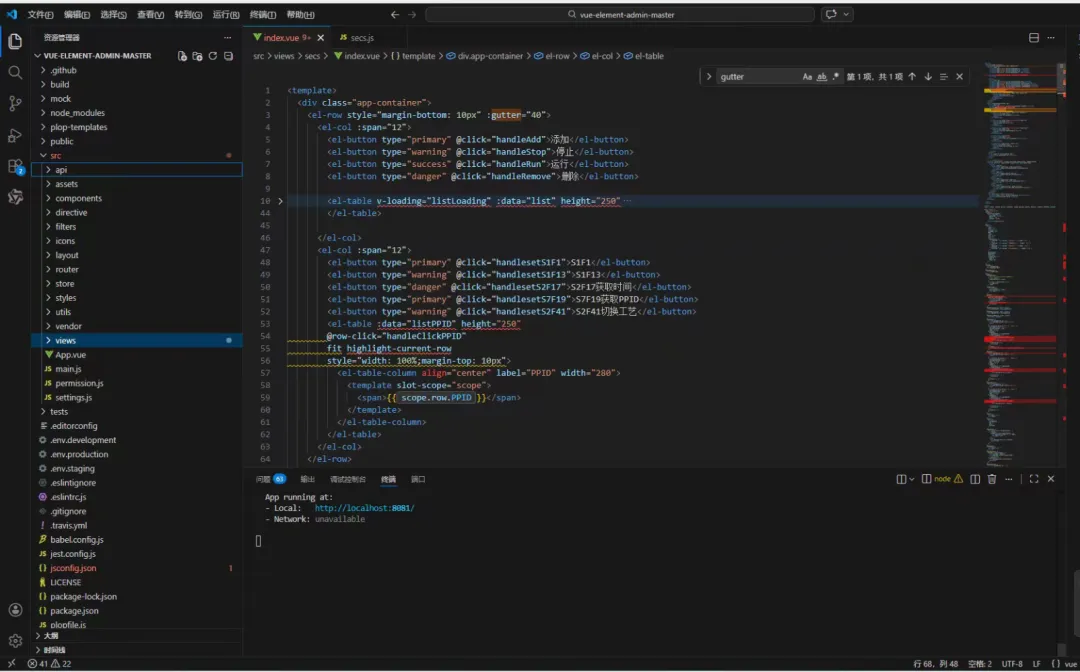Open the Accounts menu in activity bar
The width and height of the screenshot is (1080, 672).
[15, 610]
